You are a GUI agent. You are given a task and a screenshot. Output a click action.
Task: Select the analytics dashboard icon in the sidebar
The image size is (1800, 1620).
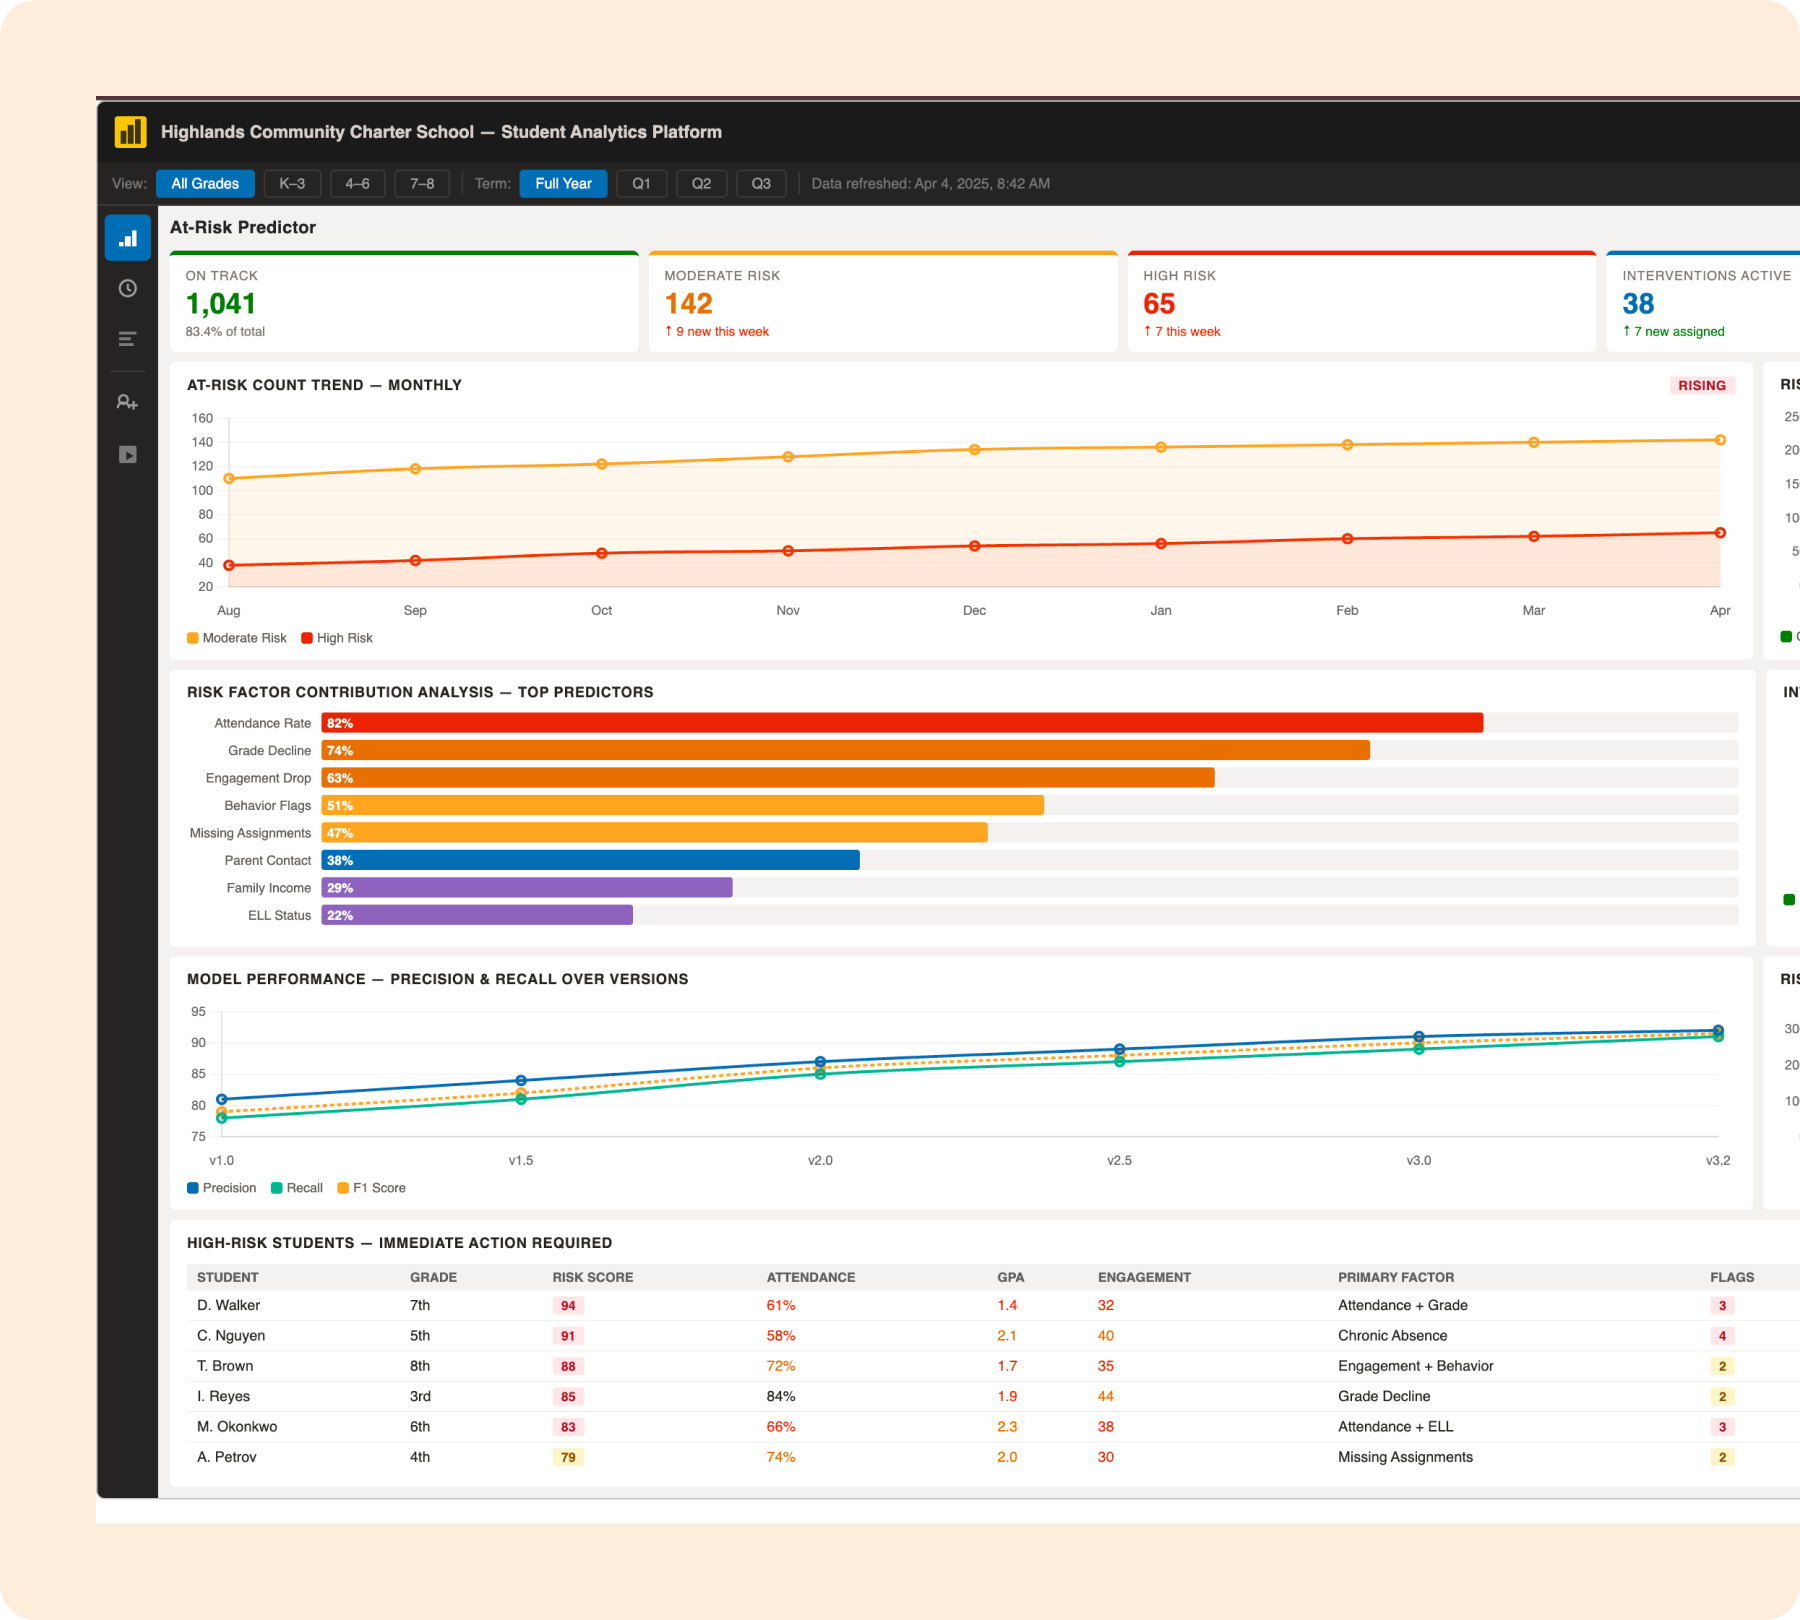[127, 238]
